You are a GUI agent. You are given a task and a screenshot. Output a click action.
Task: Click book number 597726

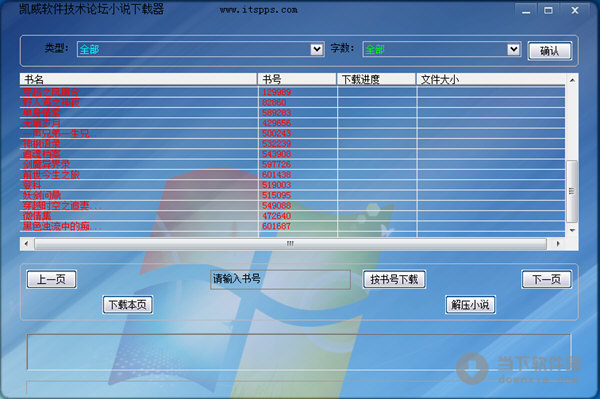(276, 164)
